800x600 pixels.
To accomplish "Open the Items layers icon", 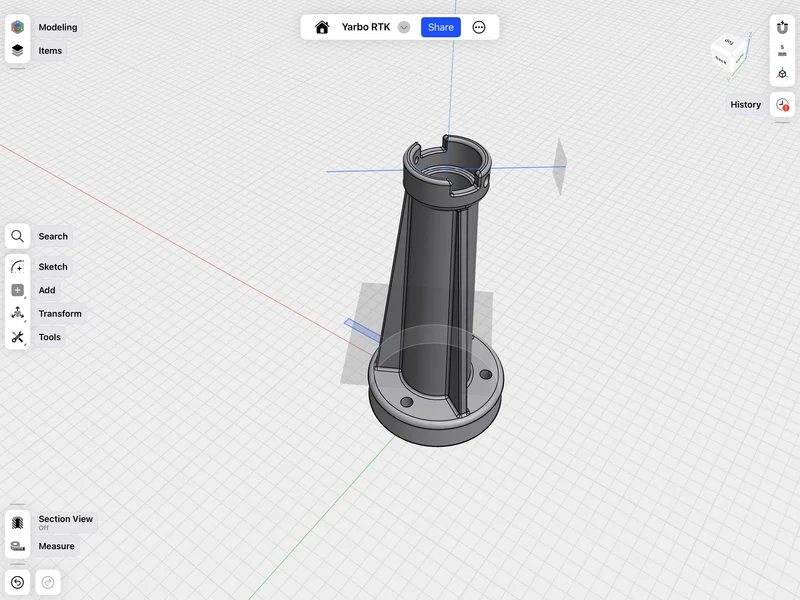I will tap(17, 51).
